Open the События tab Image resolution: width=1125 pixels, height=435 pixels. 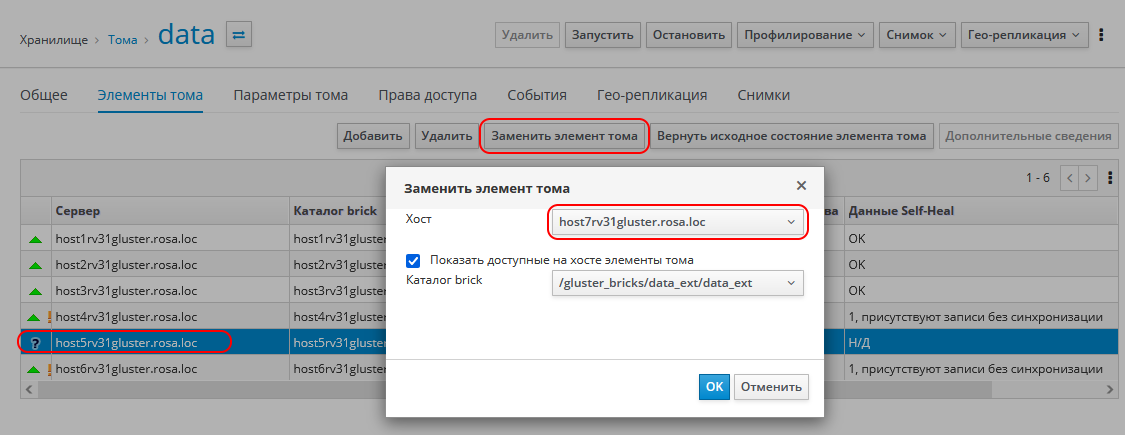[x=537, y=95]
